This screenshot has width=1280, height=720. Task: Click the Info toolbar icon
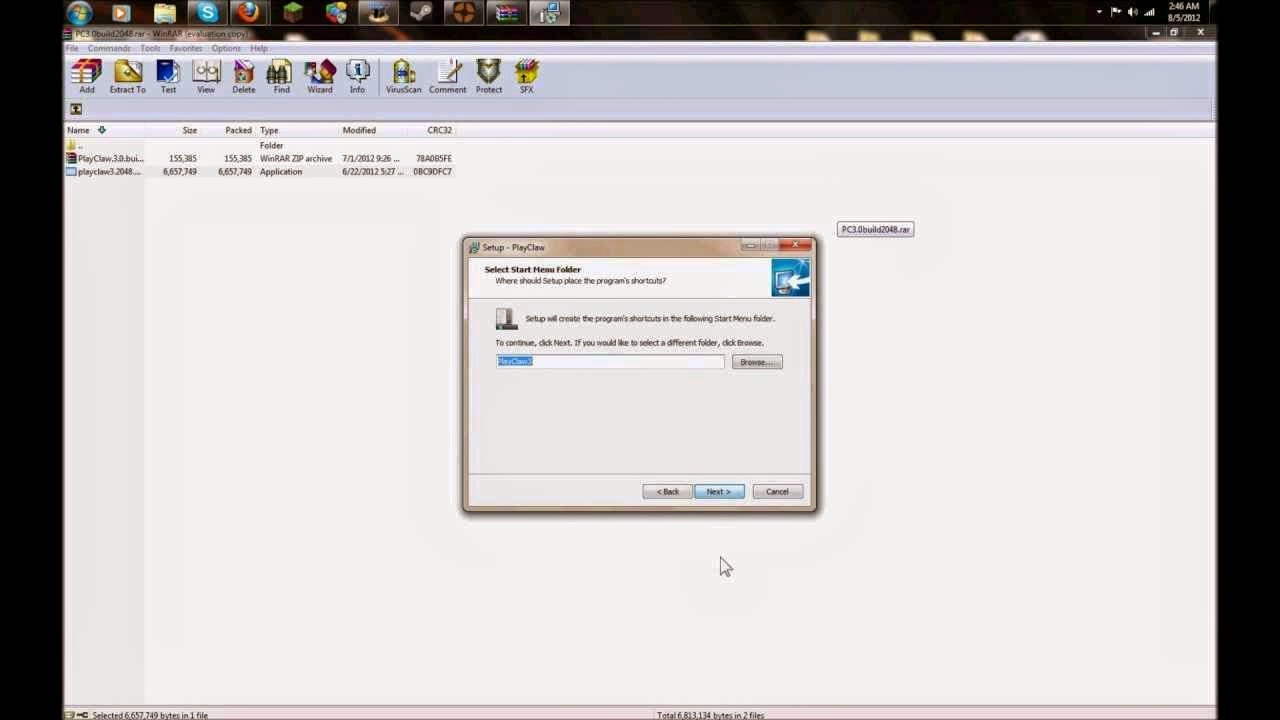357,77
